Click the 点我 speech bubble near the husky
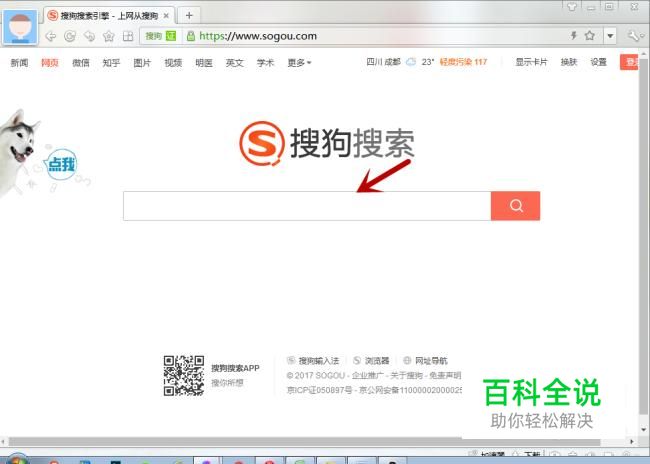The image size is (650, 464). click(x=61, y=165)
